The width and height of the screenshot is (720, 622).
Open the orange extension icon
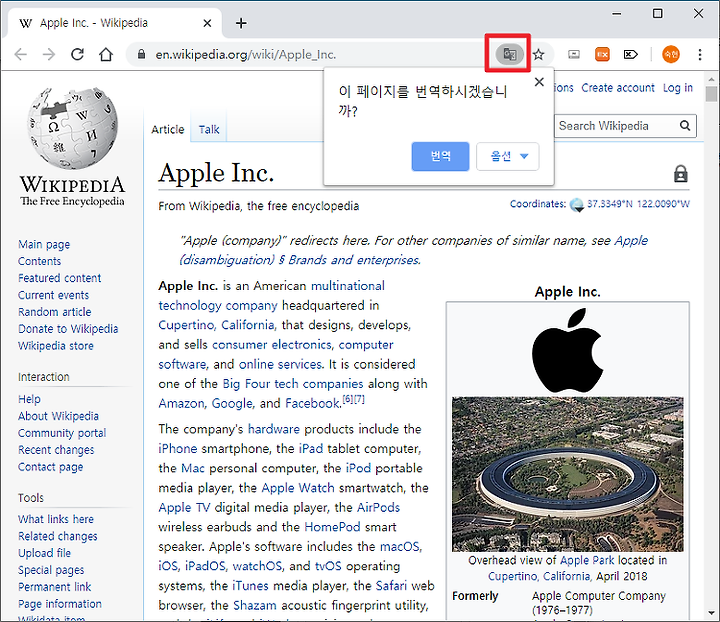(602, 55)
